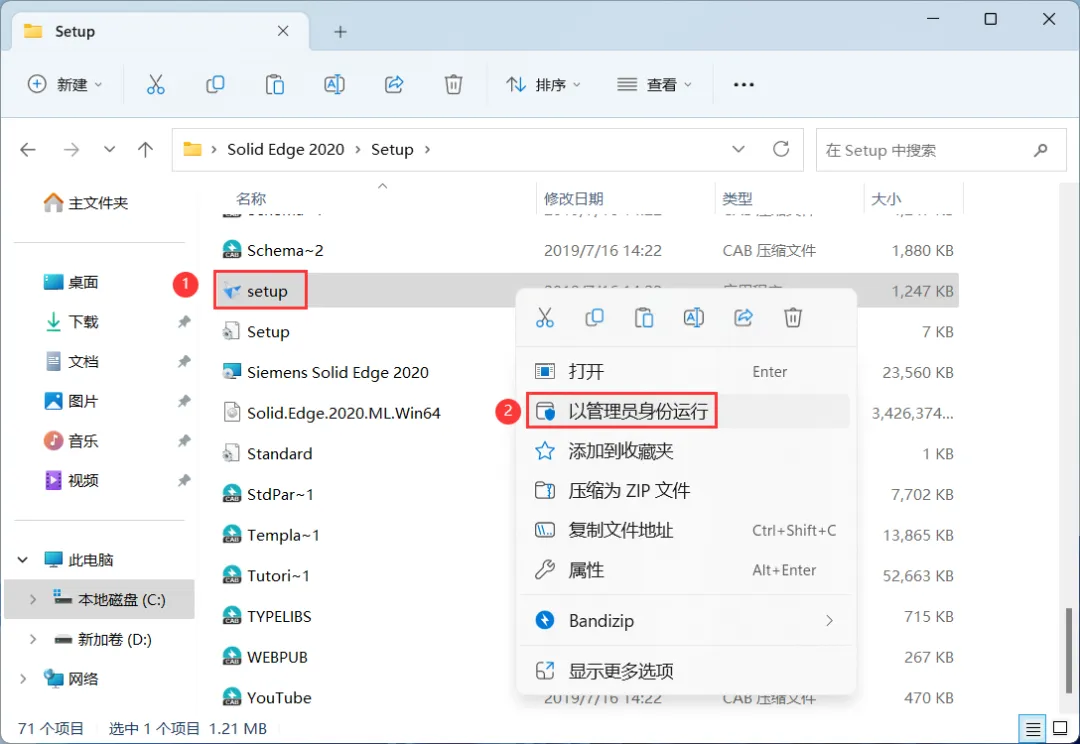
Task: Open 图片 in the sidebar
Action: 72,402
